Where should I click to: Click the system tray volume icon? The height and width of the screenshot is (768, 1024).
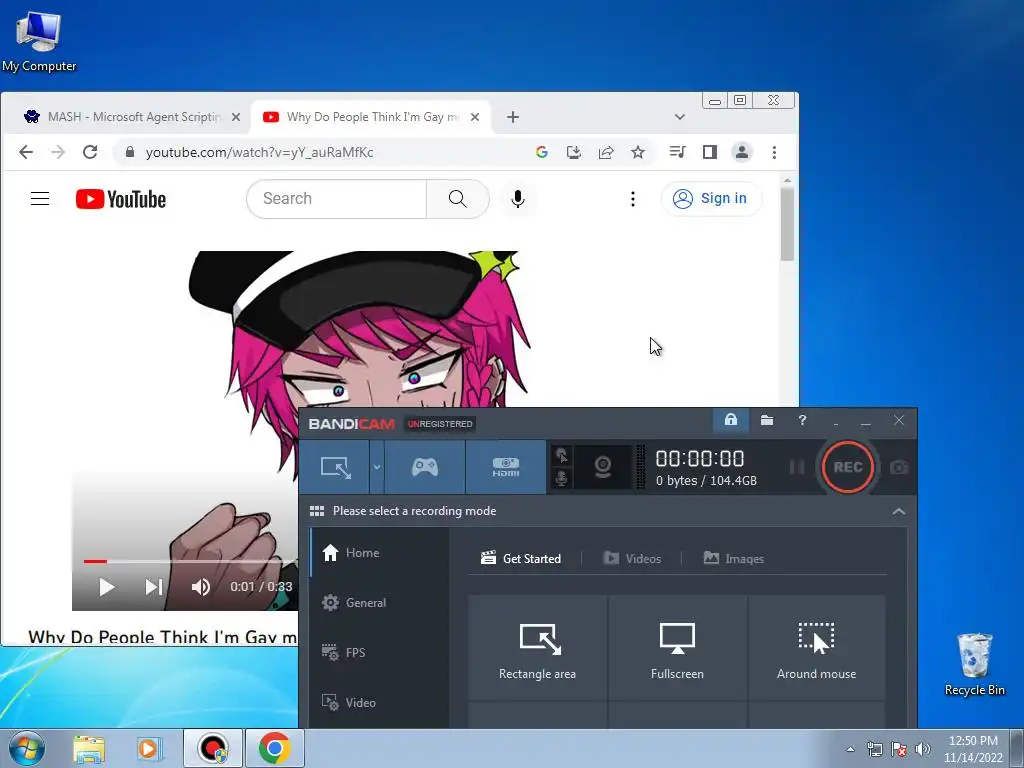[x=923, y=749]
